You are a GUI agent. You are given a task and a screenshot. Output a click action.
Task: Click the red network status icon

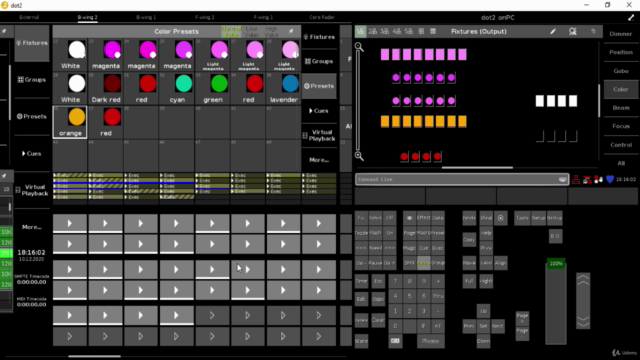[x=576, y=179]
